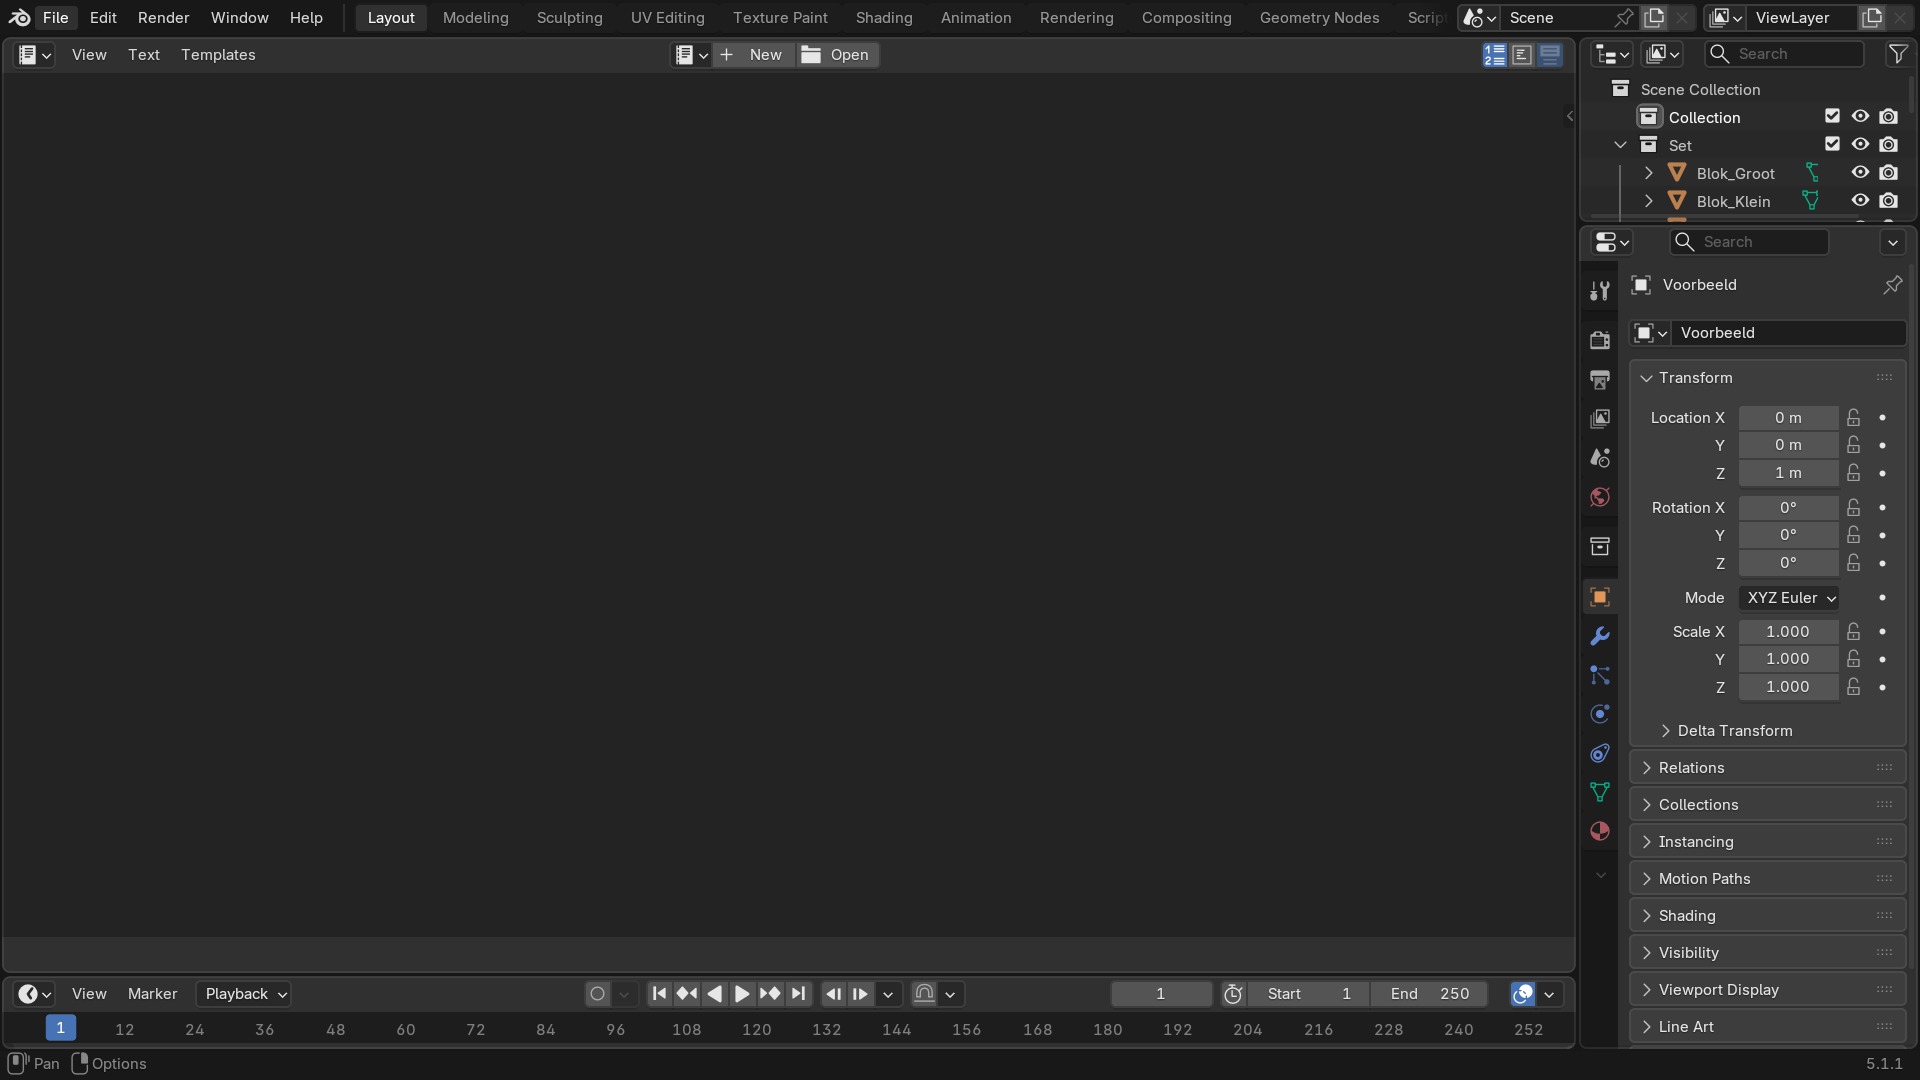Open the rotation Mode XYZ Euler dropdown
Screen dimensions: 1920x1080
(1789, 598)
